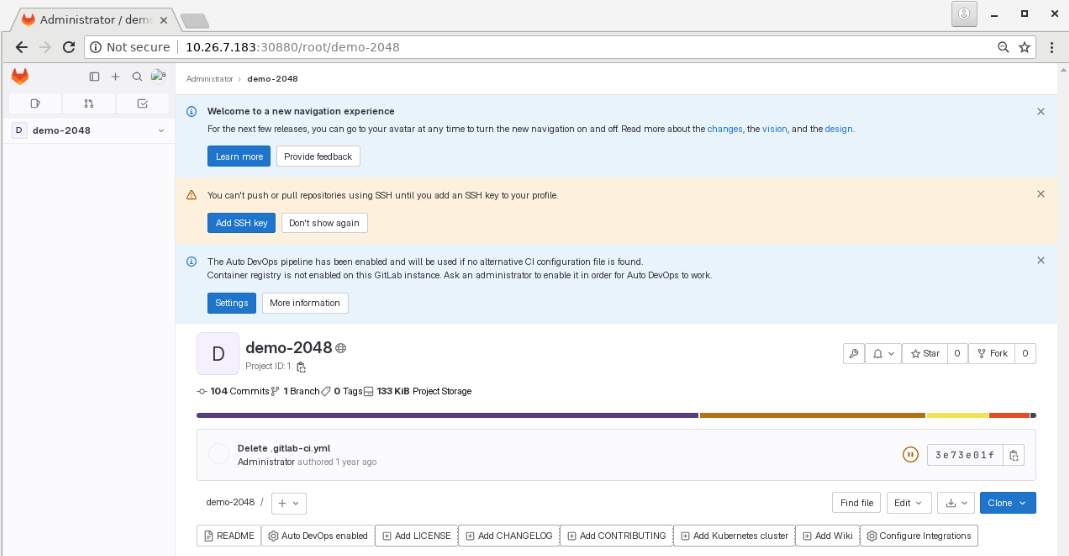Close the navigation experience banner
The image size is (1069, 556).
[1040, 112]
